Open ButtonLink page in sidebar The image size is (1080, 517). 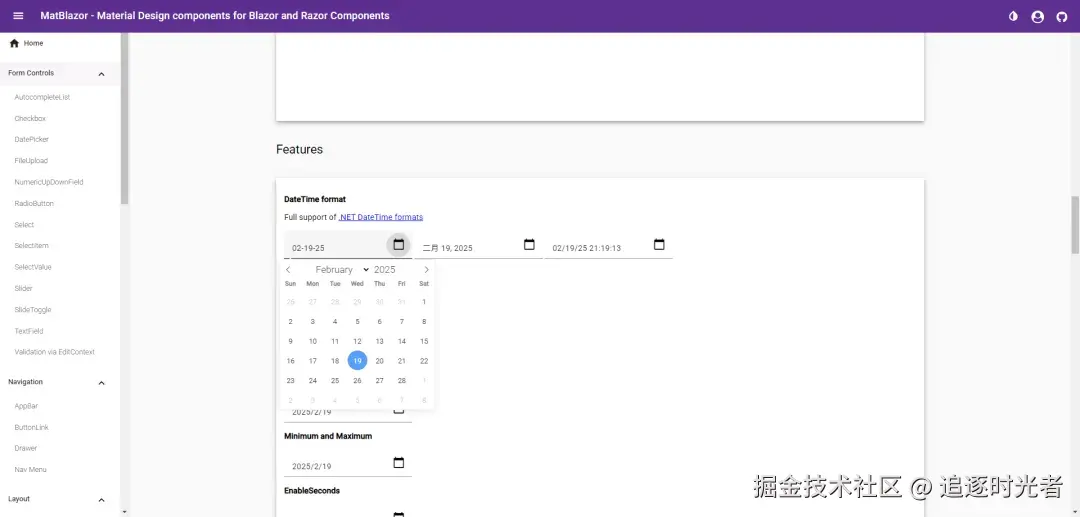click(32, 427)
